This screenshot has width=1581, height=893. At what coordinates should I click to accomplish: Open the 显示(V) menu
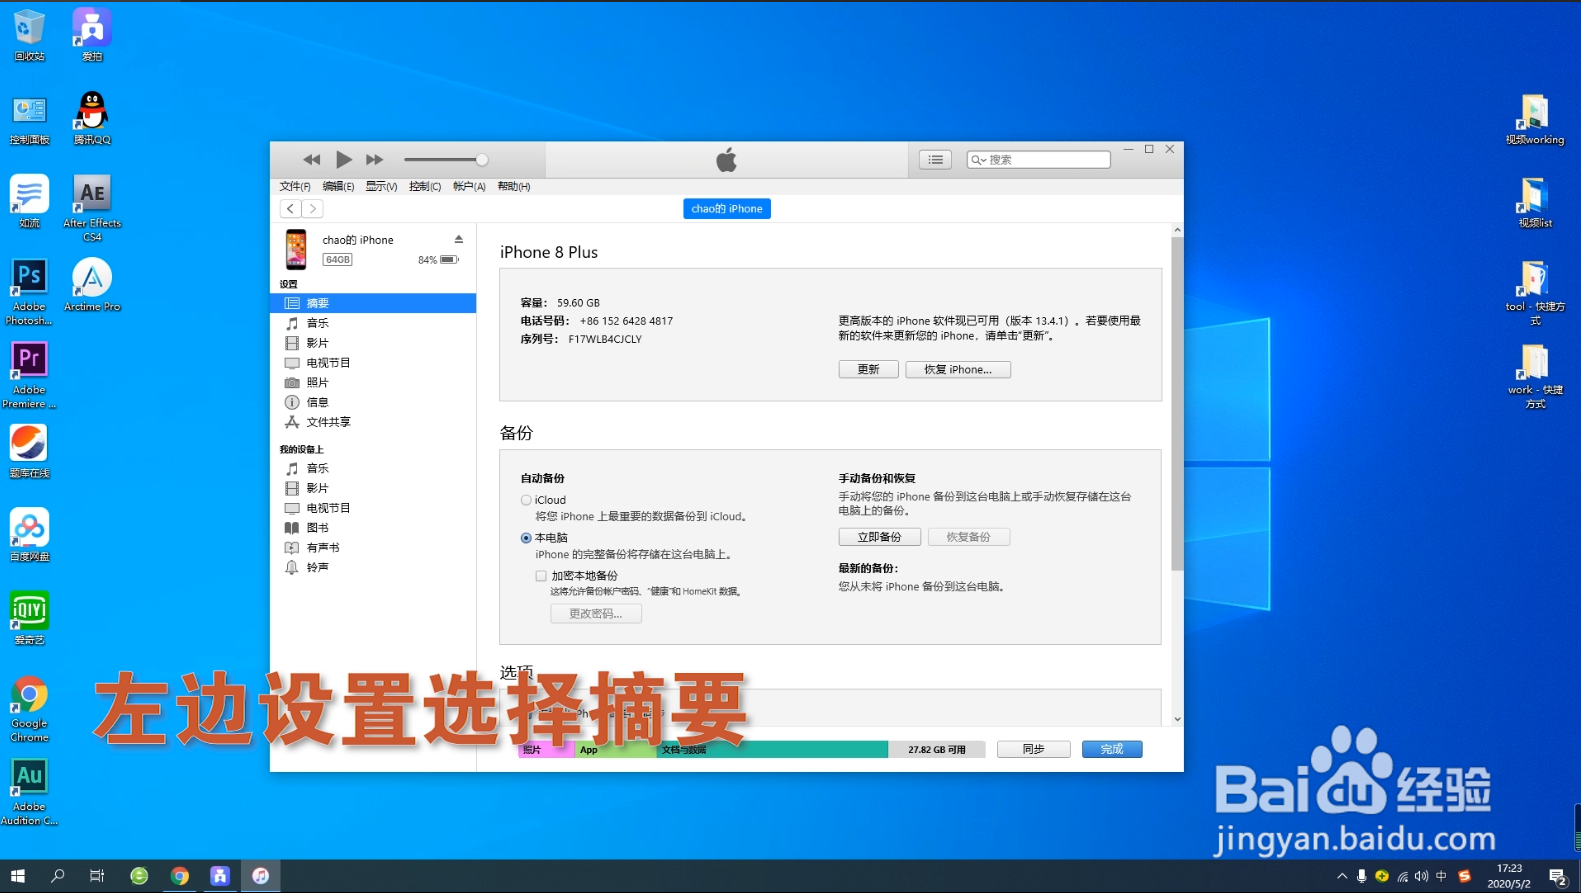381,186
